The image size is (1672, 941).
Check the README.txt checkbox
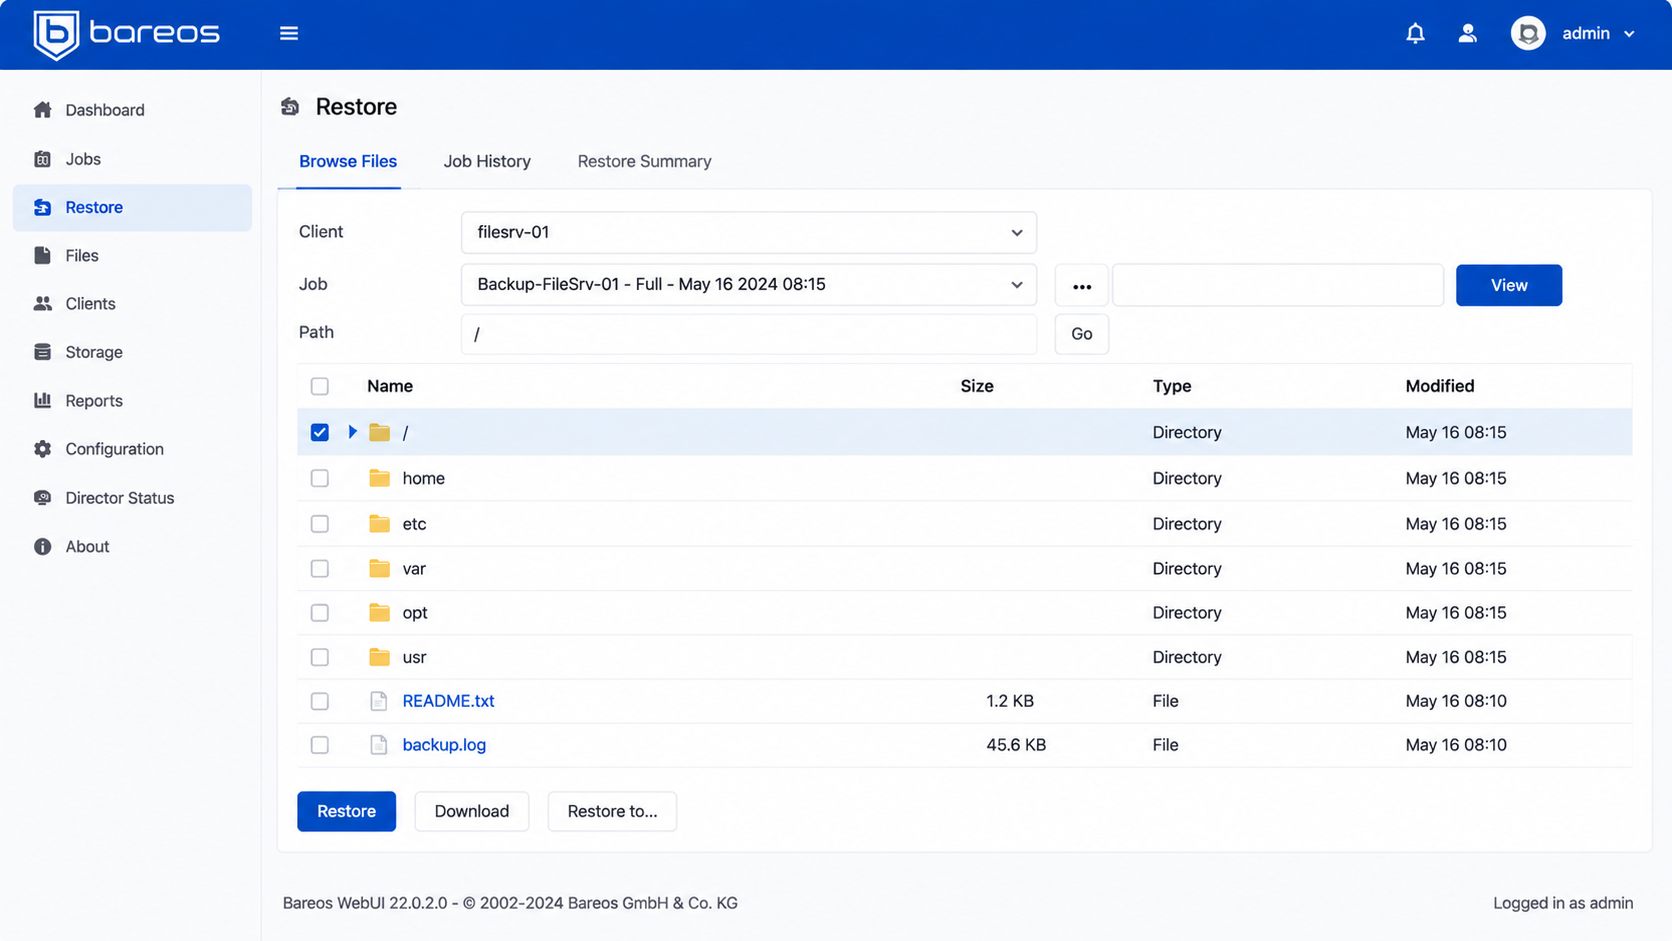[320, 701]
